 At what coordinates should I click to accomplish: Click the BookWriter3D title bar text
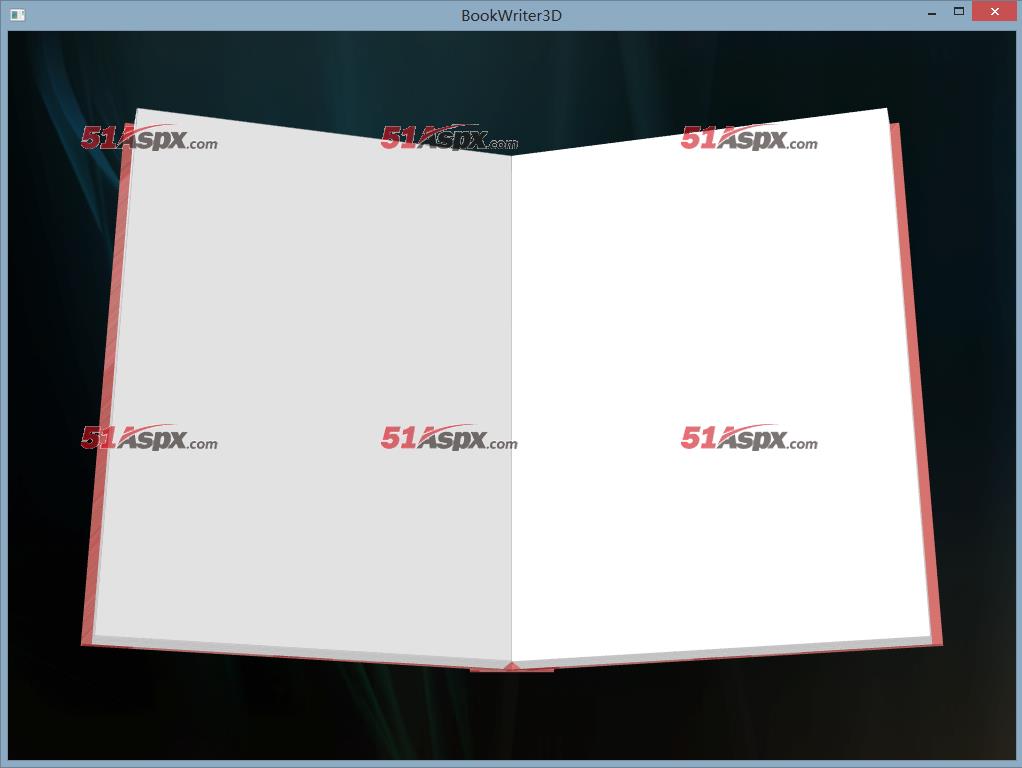coord(511,16)
